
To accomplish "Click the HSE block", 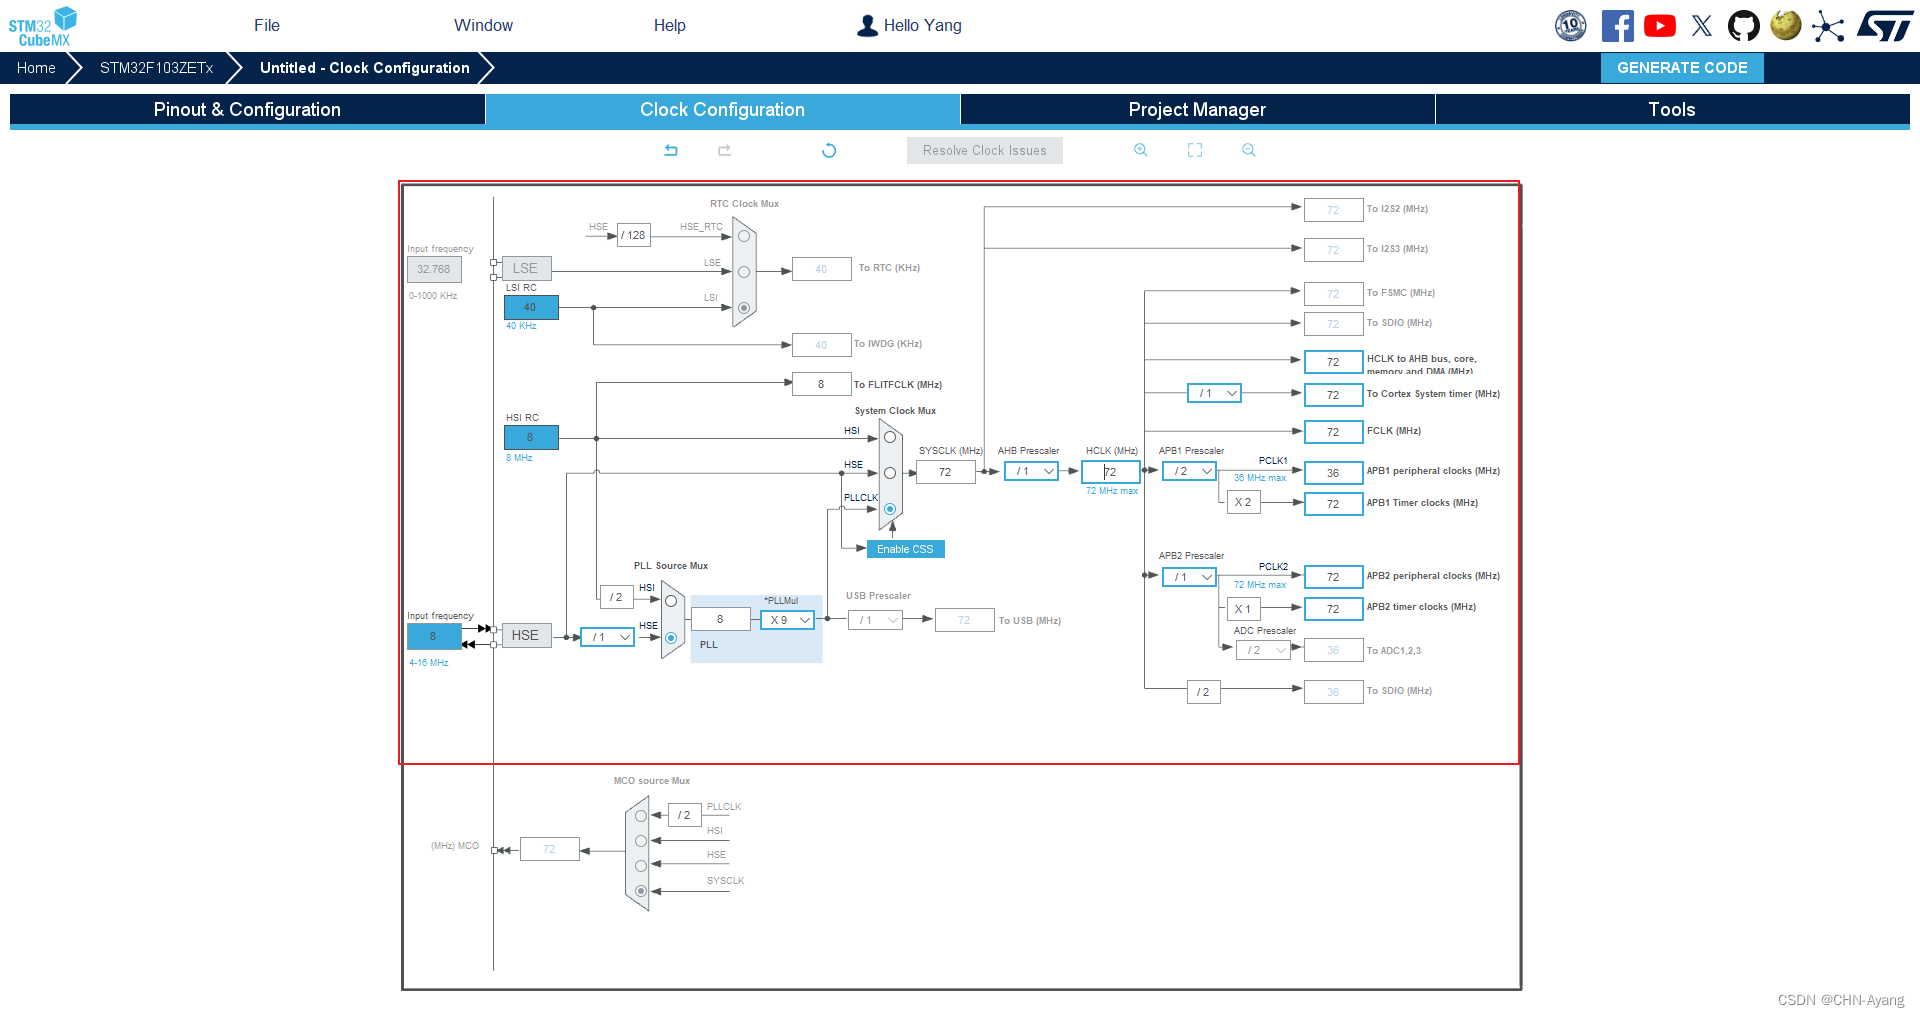I will 526,635.
